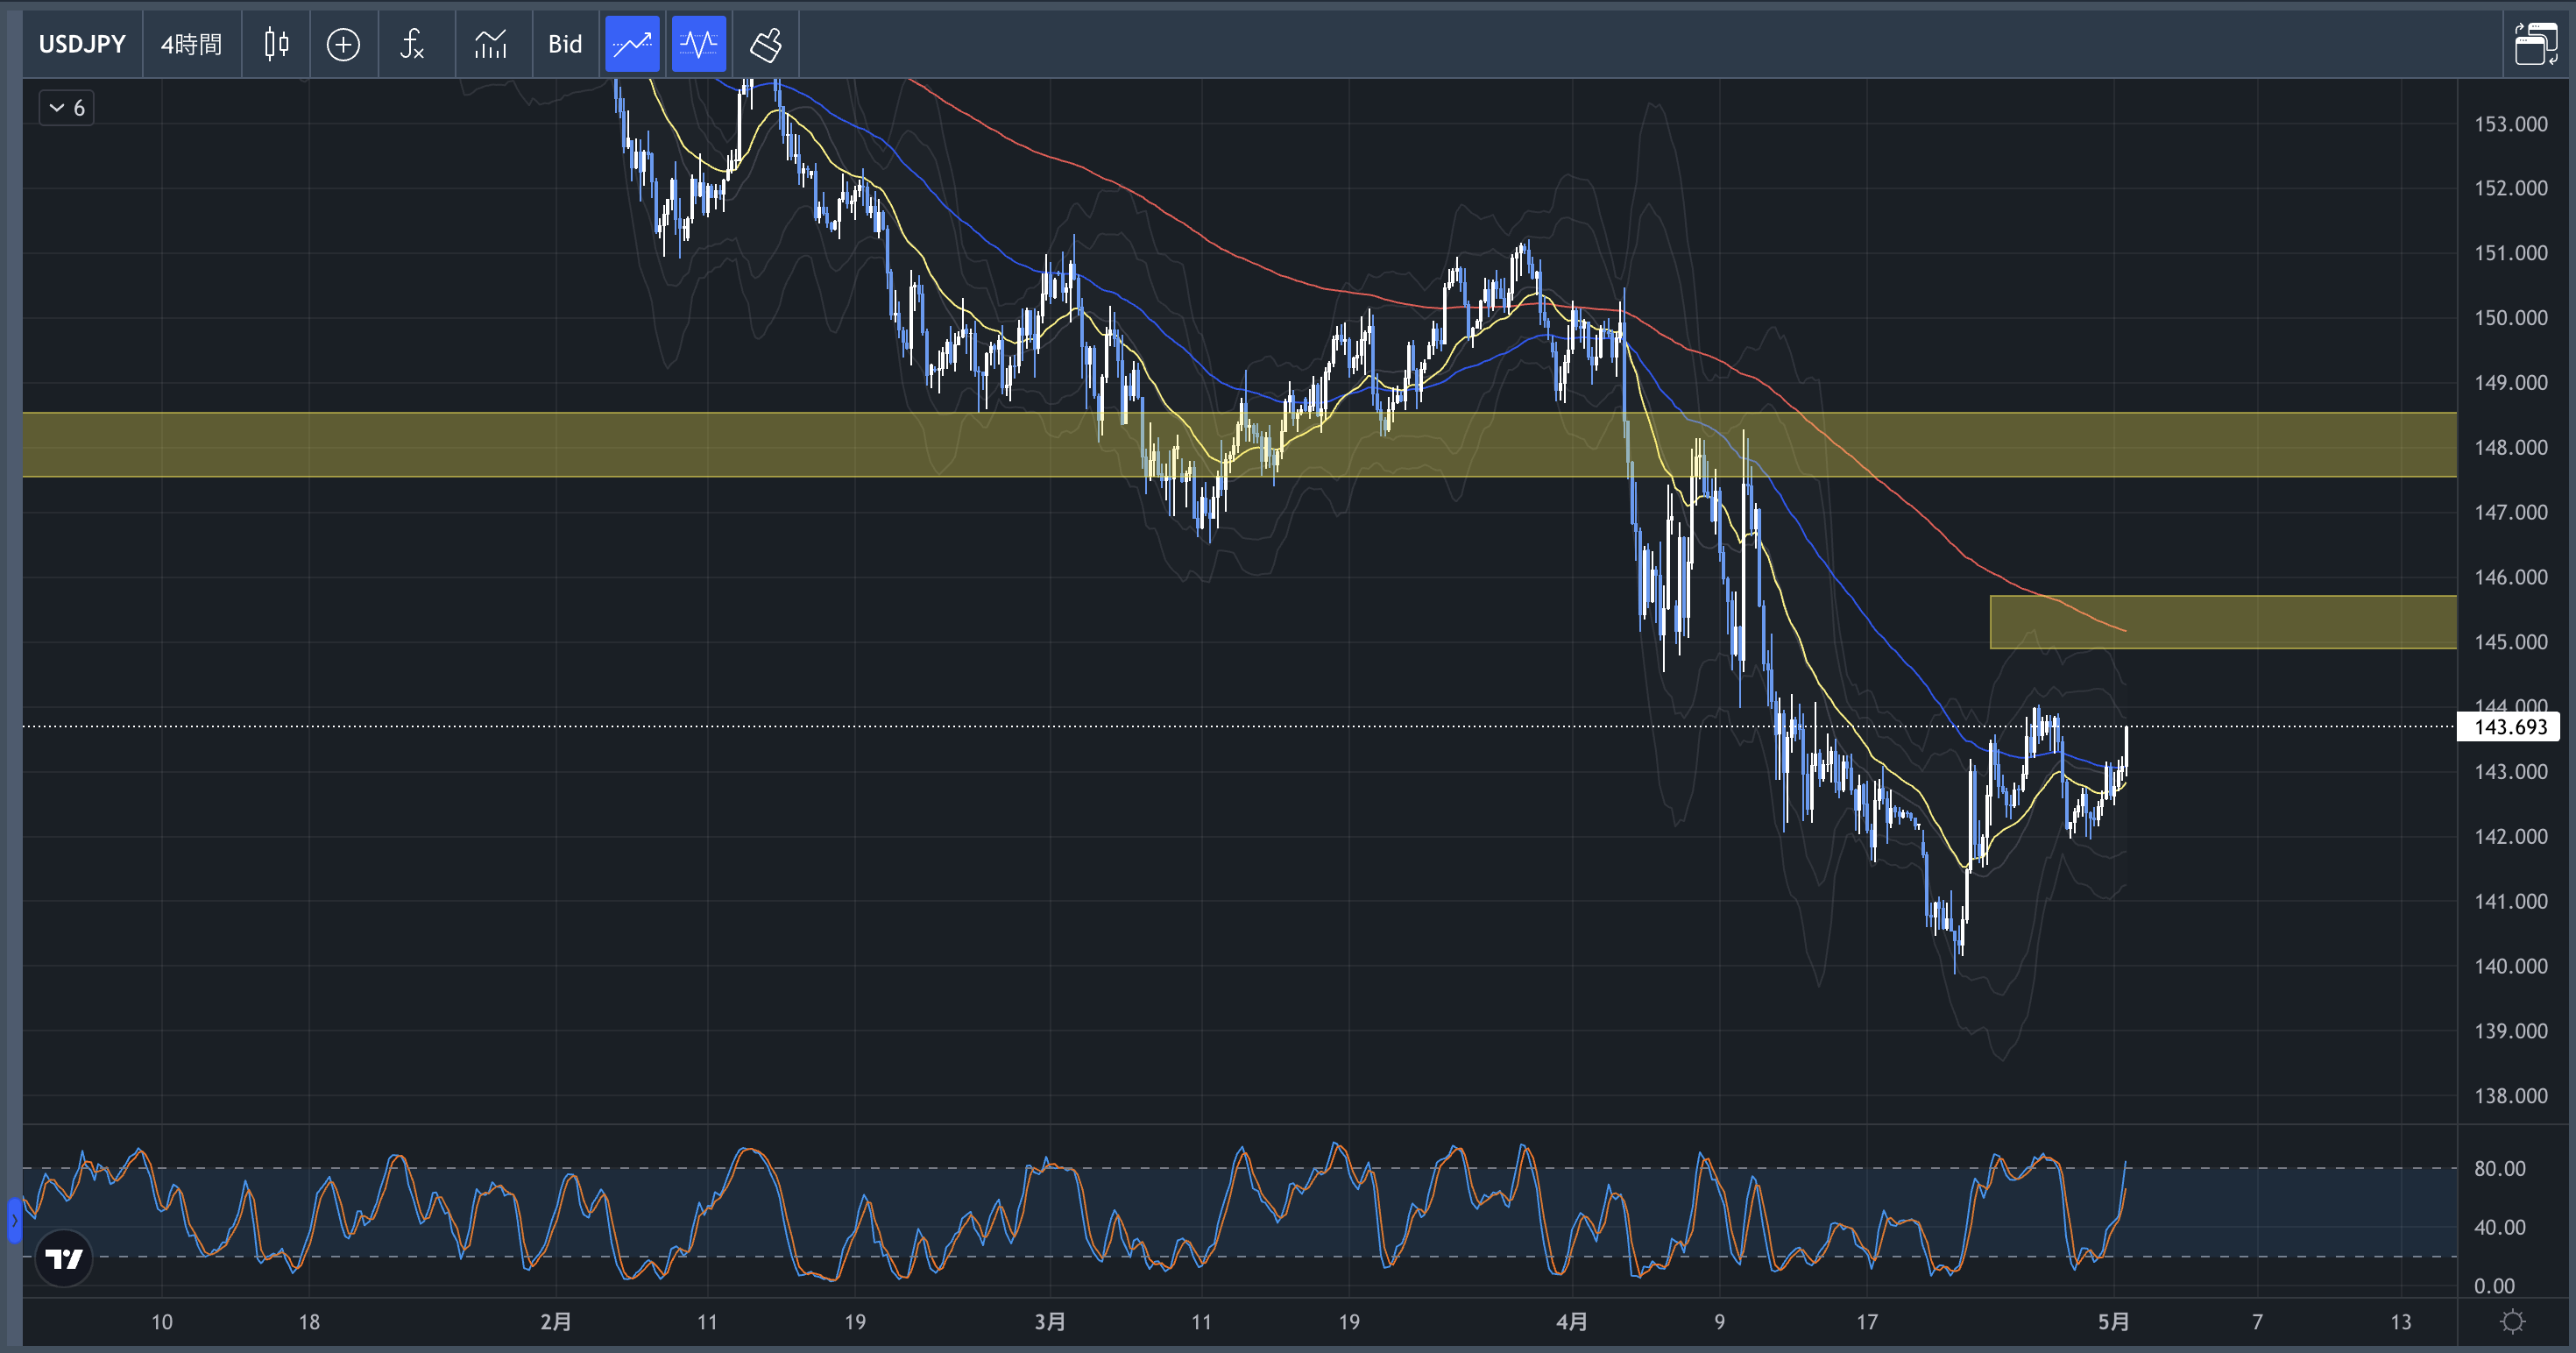Select the eraser cleanup tool

pos(766,44)
